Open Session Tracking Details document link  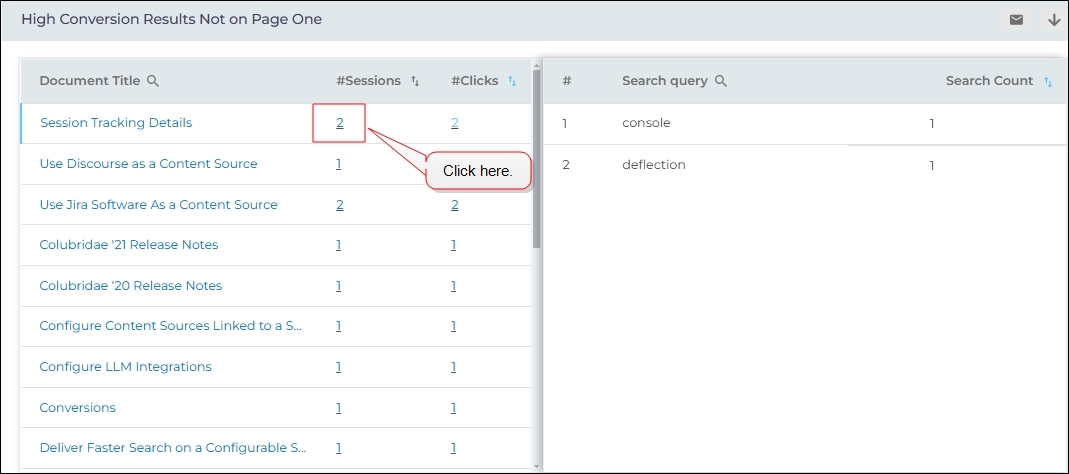(x=116, y=123)
